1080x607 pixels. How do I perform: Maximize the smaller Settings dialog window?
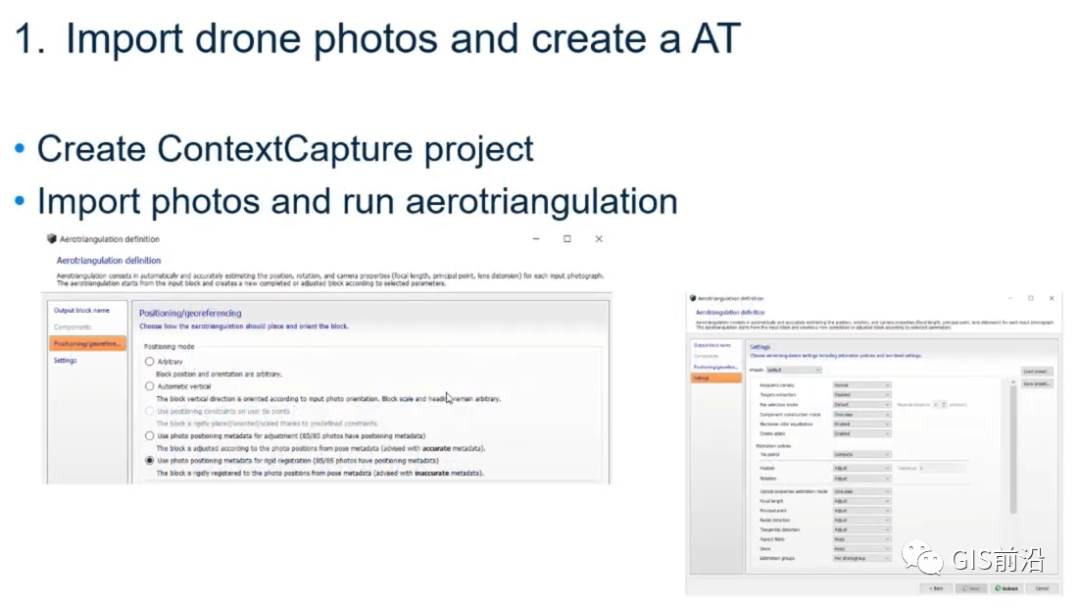pos(1031,298)
